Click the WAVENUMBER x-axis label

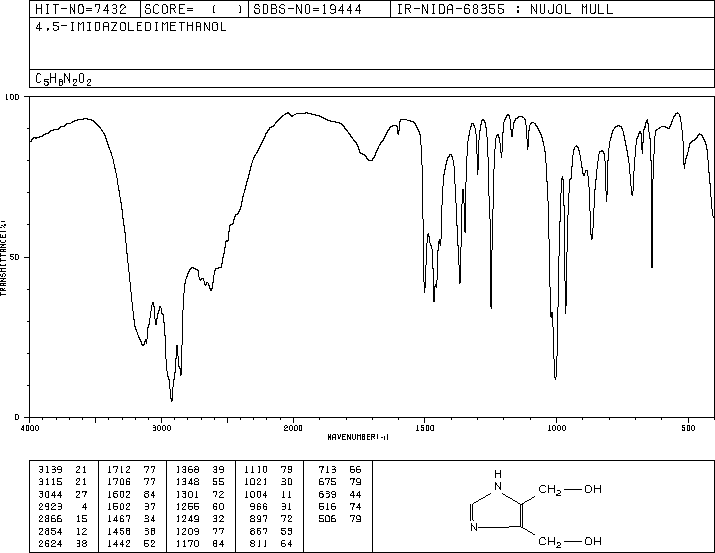[358, 437]
